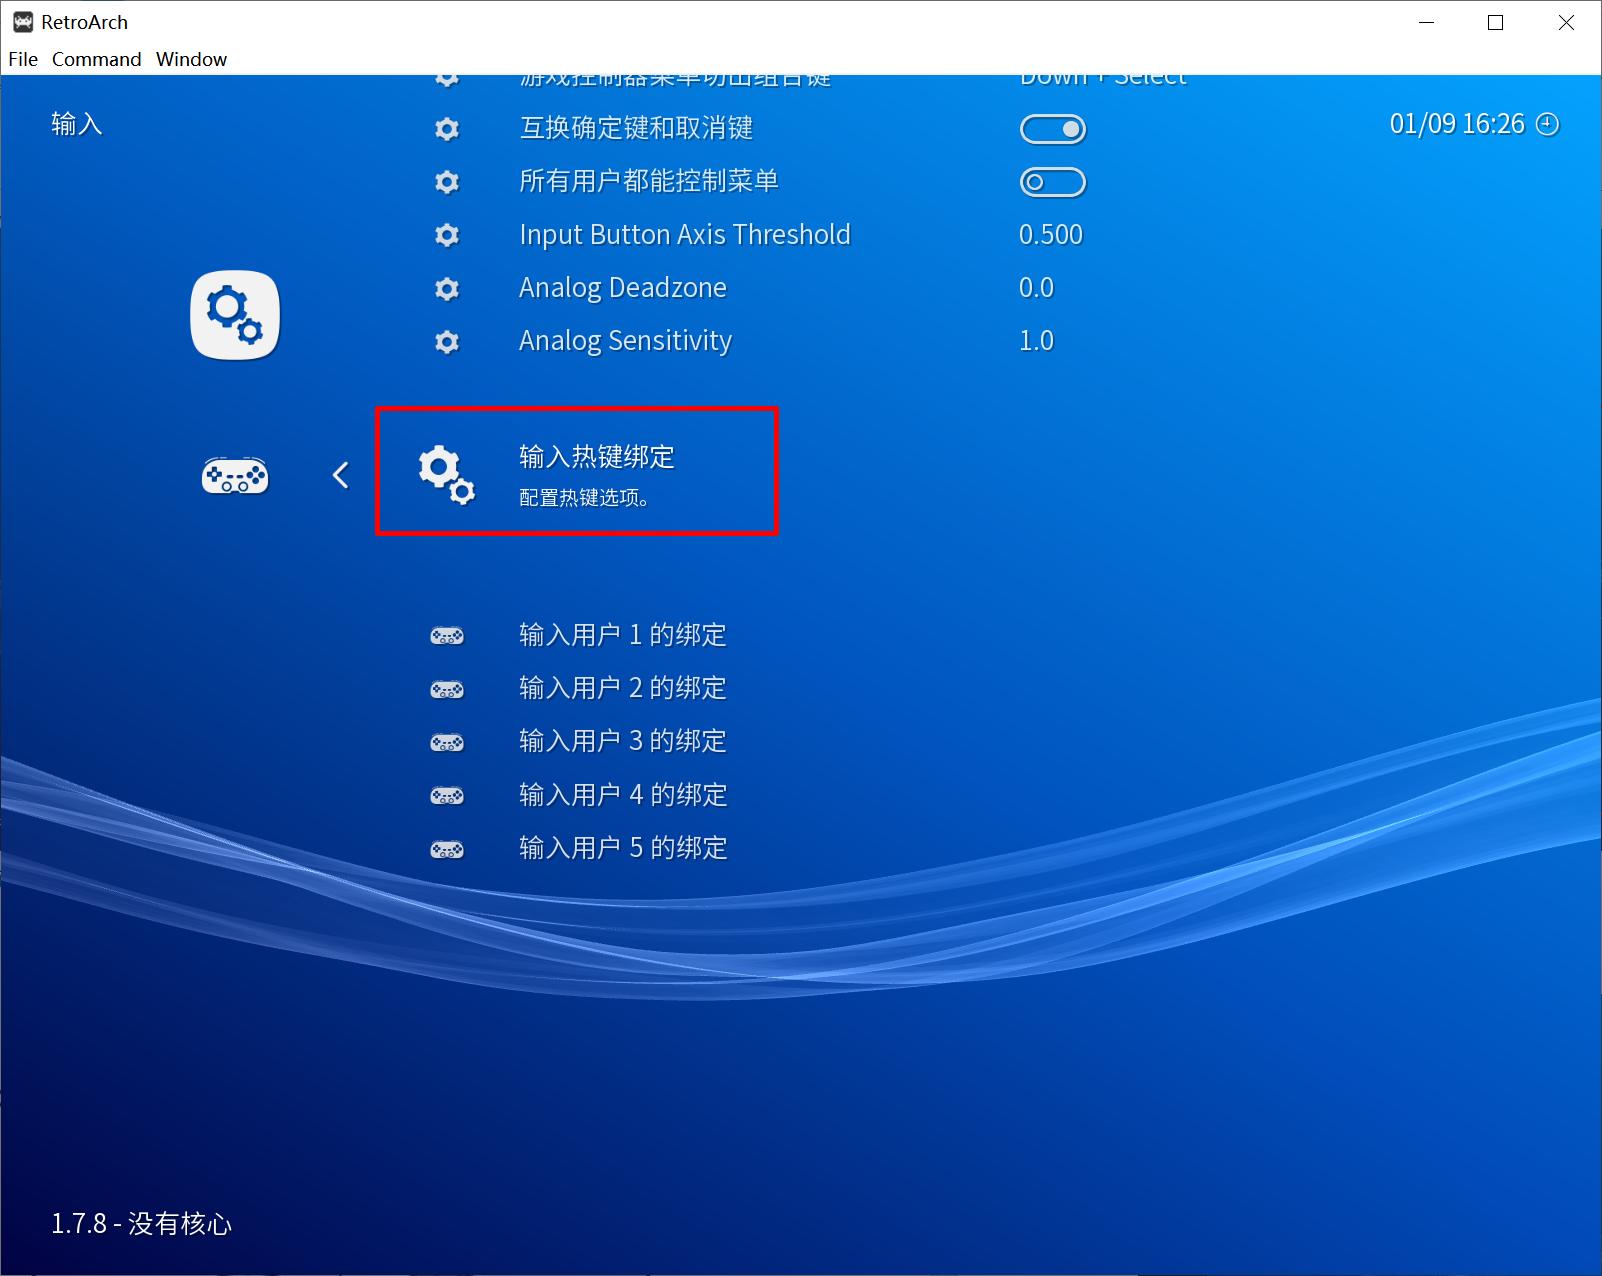The image size is (1602, 1276).
Task: Click the gears icon beside 输入热键绑定
Action: 446,475
